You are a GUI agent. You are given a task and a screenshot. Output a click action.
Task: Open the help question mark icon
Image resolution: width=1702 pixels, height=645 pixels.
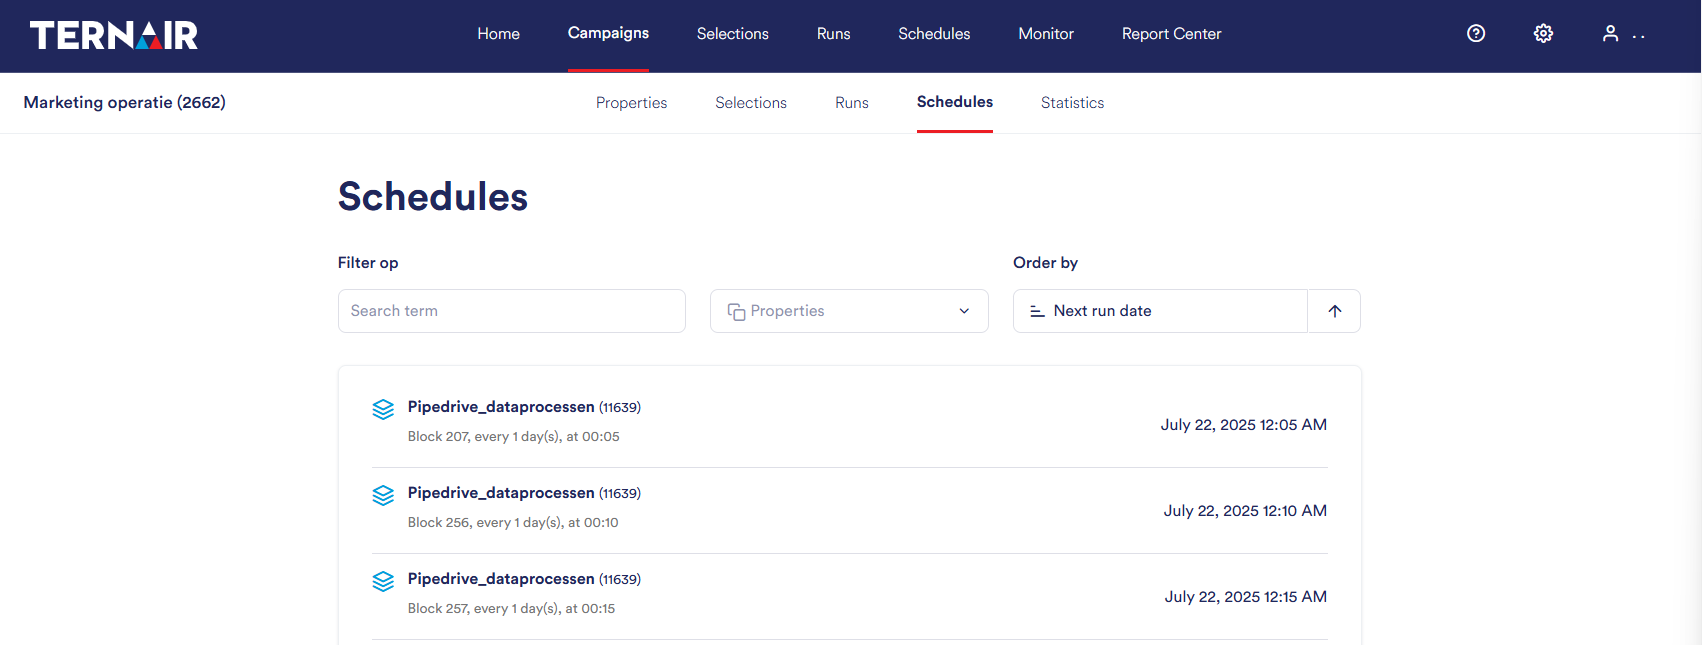(x=1476, y=34)
